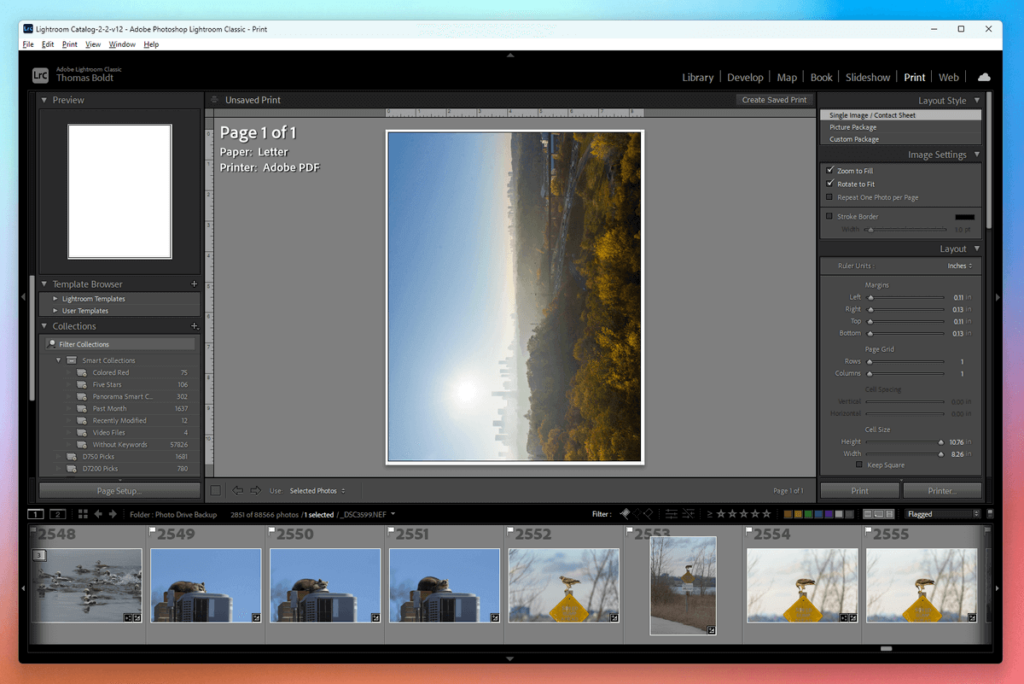Viewport: 1024px width, 684px height.
Task: Open the View menu
Action: click(x=93, y=44)
